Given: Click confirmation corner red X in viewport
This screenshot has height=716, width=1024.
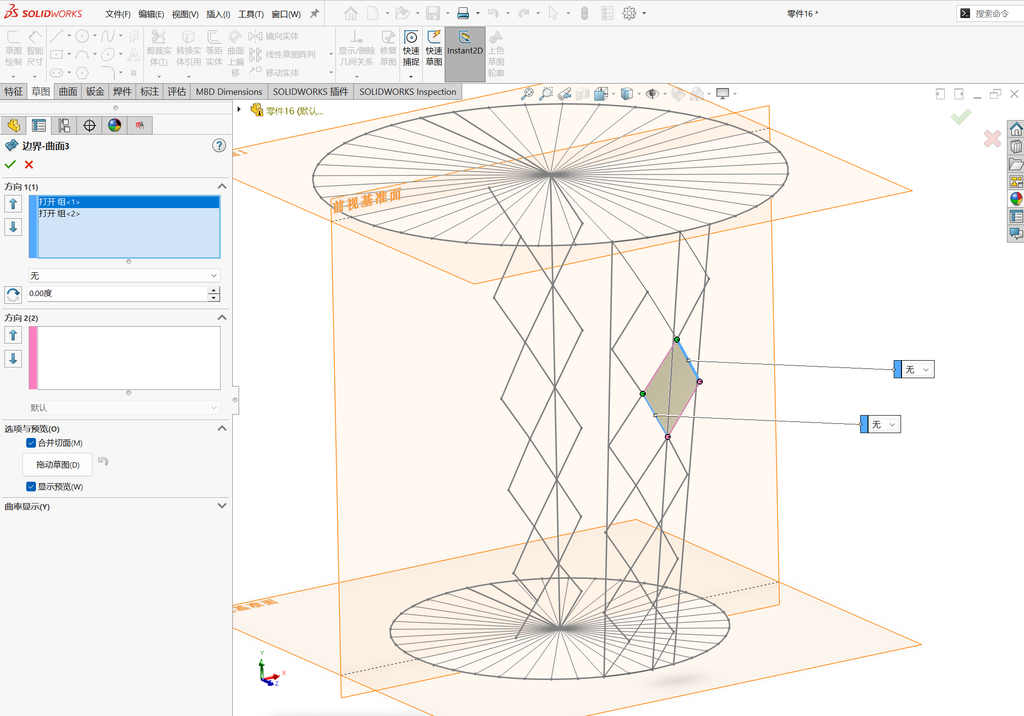Looking at the screenshot, I should [992, 138].
